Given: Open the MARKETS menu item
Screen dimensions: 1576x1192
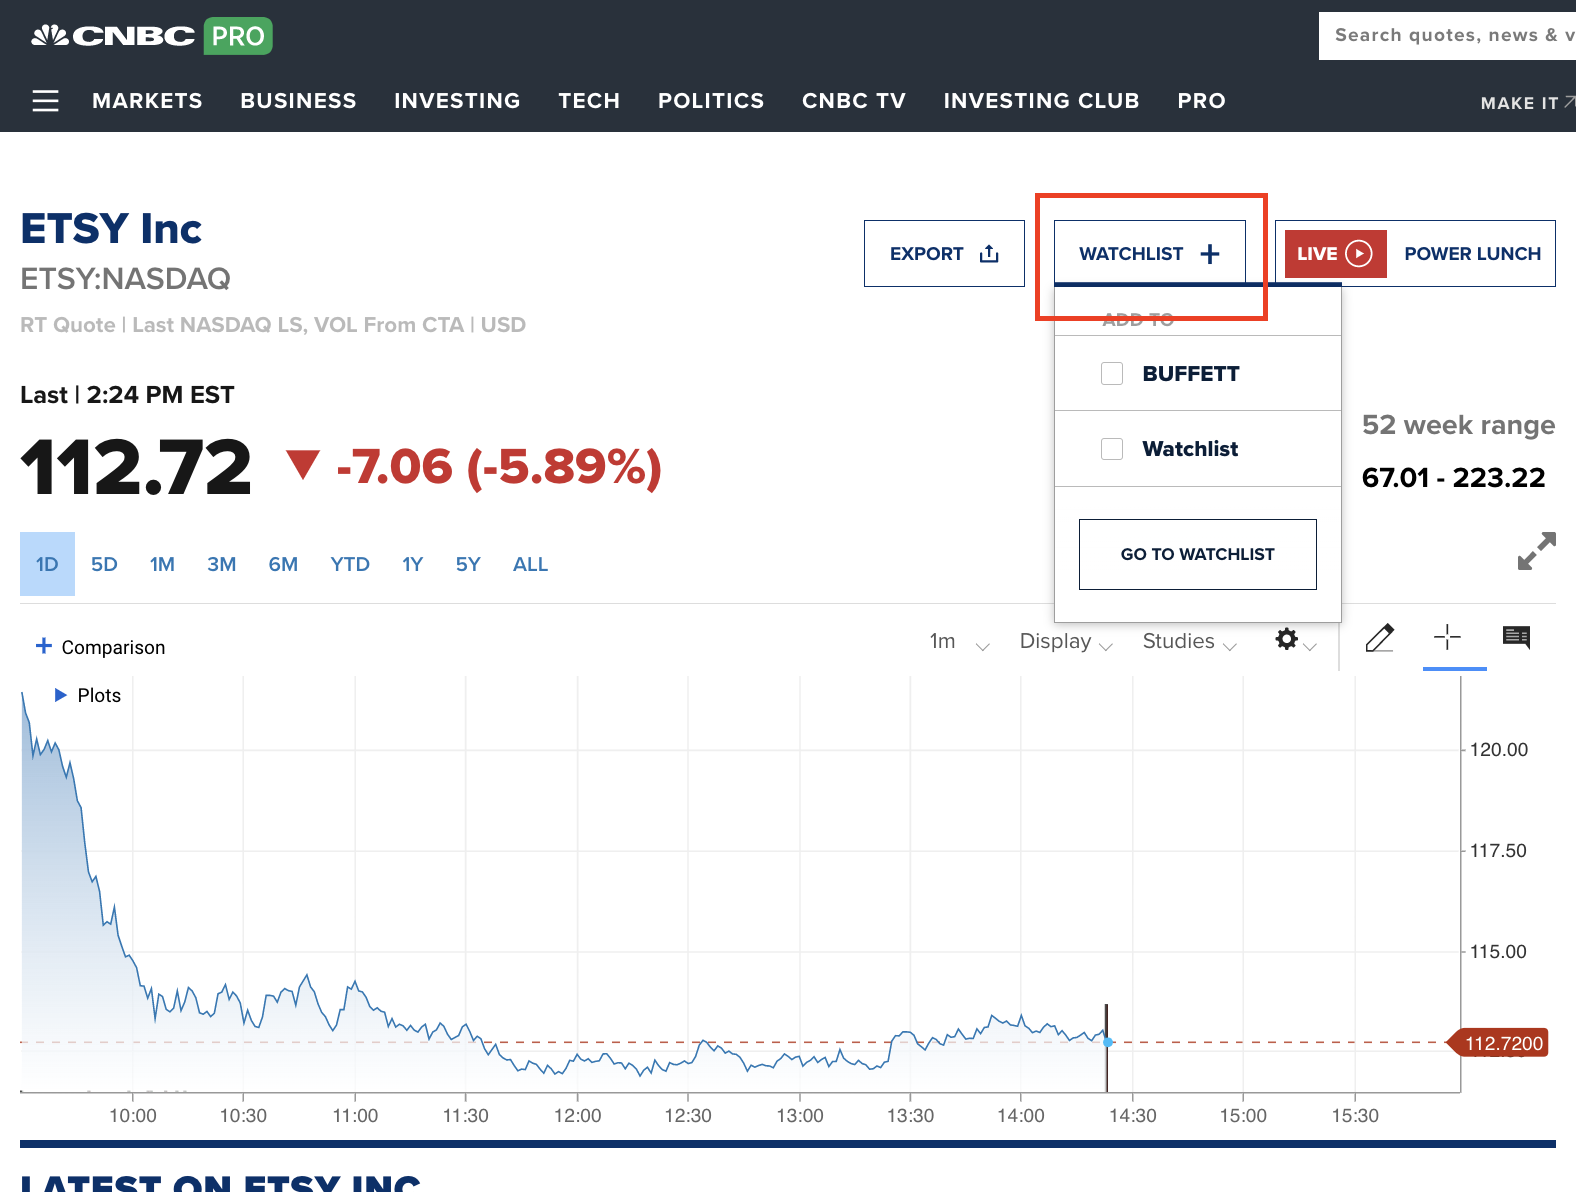Looking at the screenshot, I should 147,101.
